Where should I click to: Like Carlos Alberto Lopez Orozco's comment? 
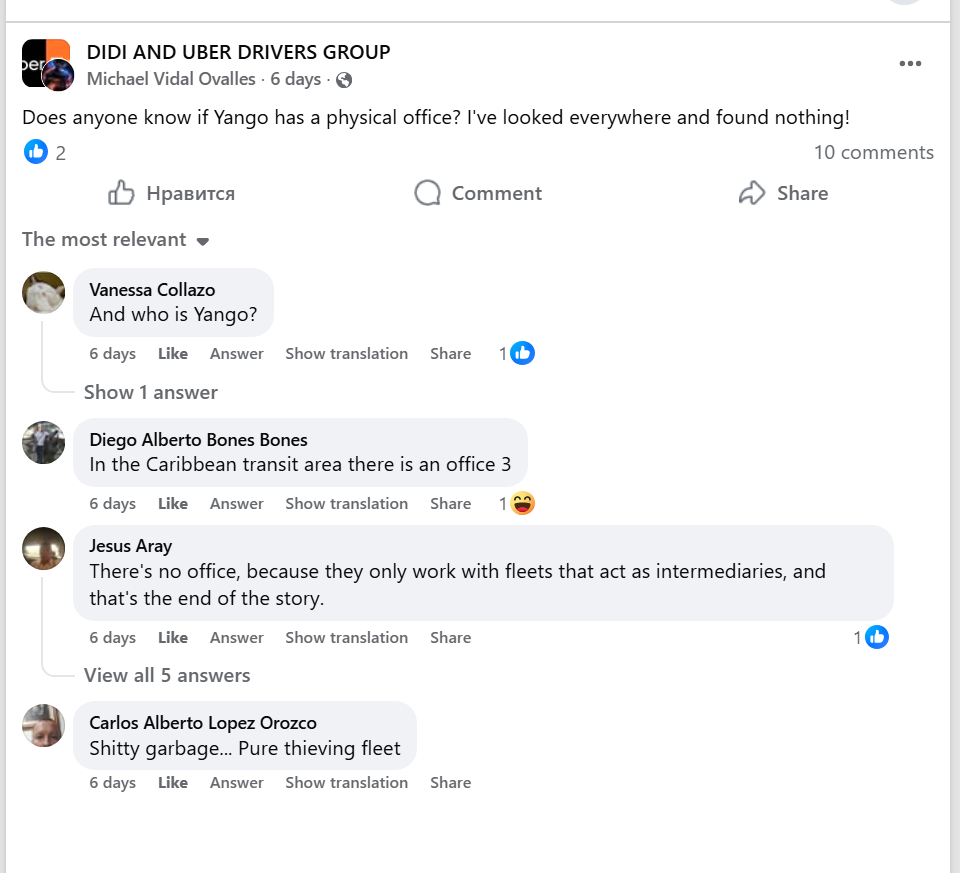(x=173, y=782)
